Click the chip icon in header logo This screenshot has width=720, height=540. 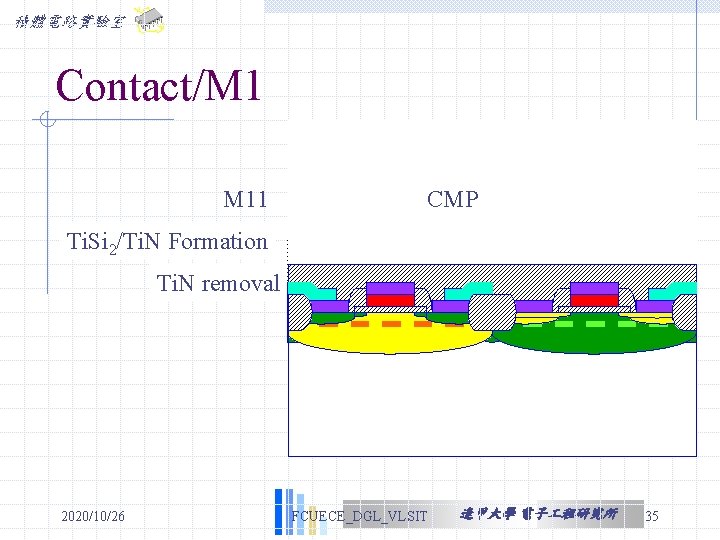(149, 20)
